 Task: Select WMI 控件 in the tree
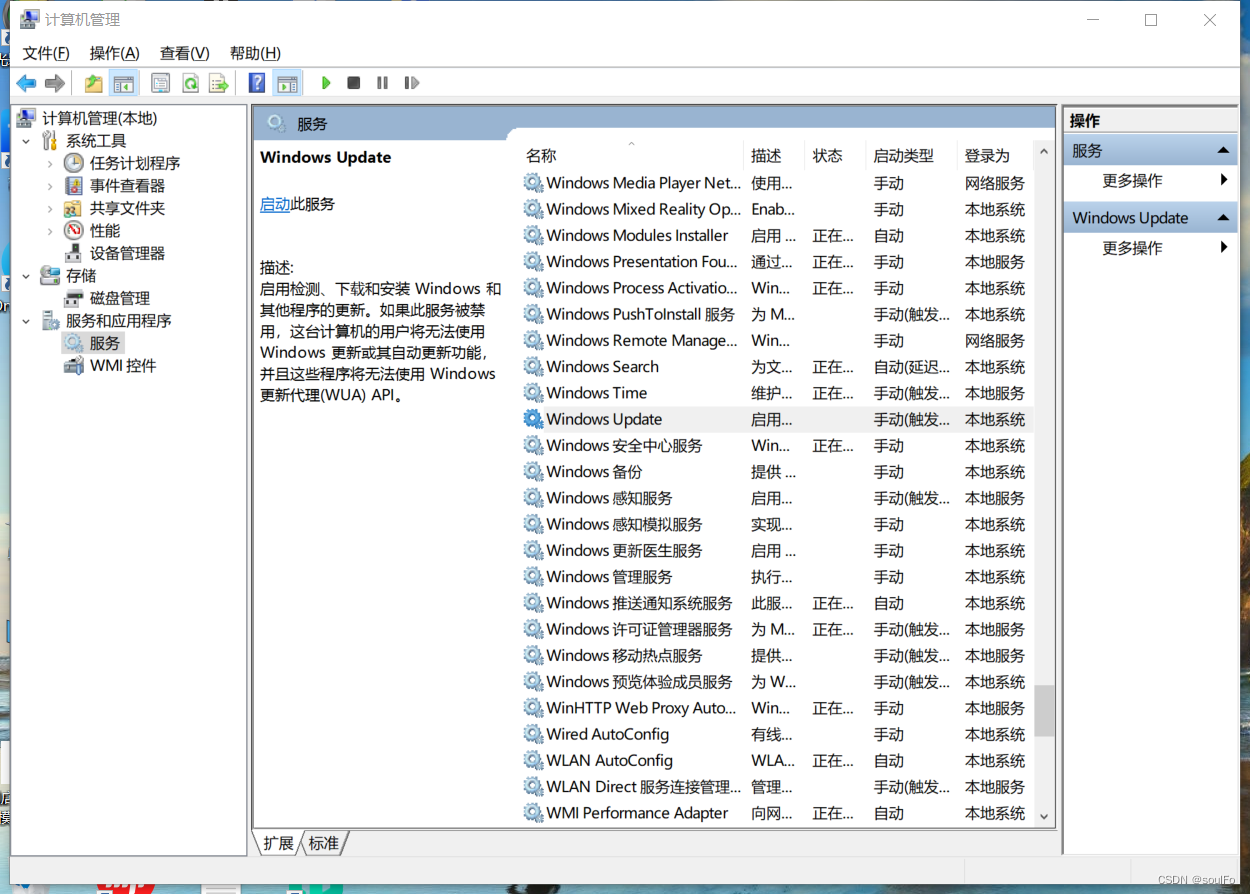tap(123, 366)
